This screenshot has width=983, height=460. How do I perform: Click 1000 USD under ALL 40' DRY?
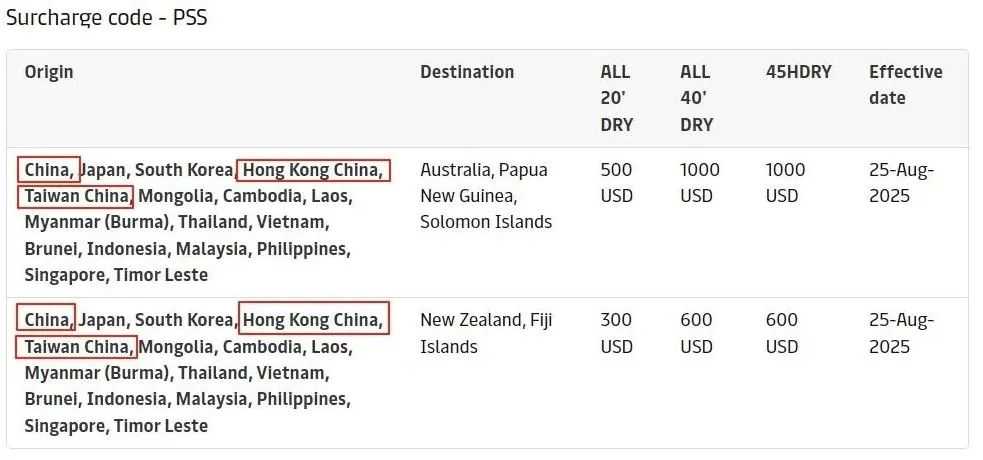(x=699, y=183)
